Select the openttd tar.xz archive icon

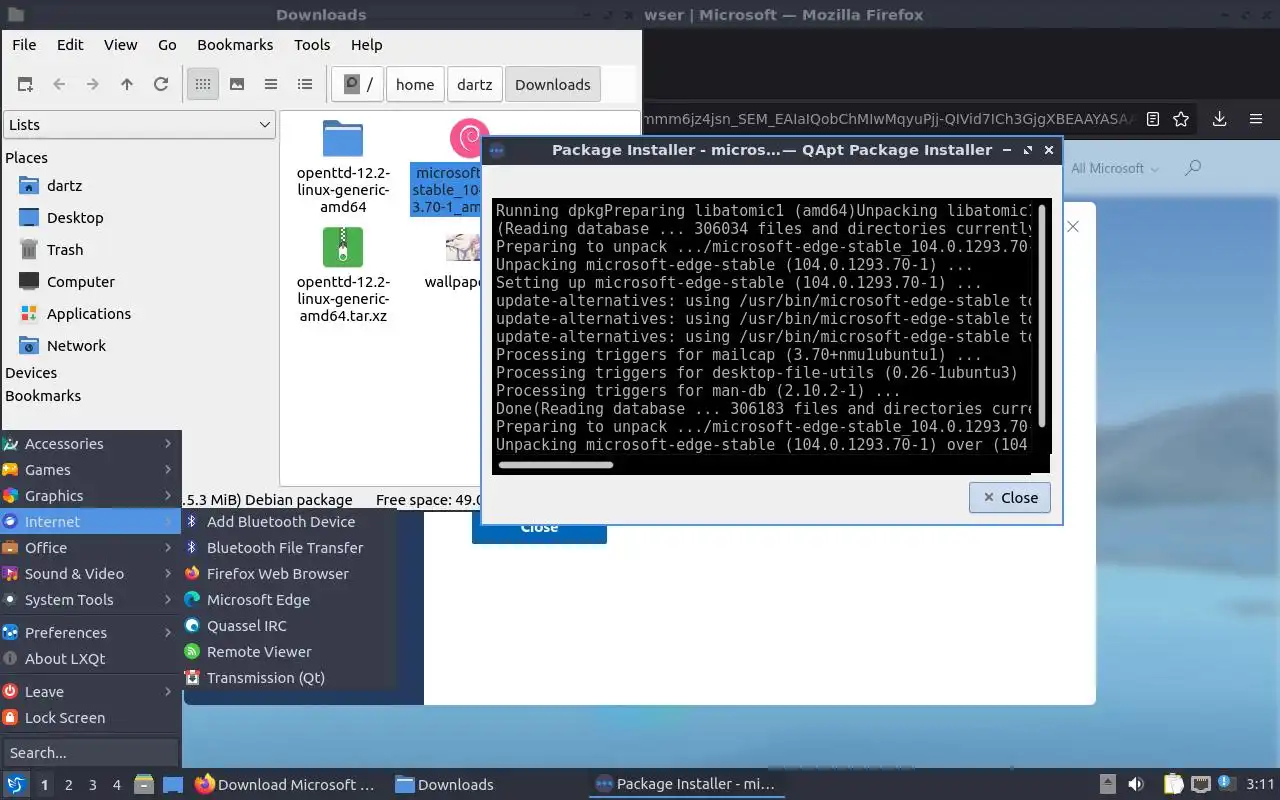point(343,247)
